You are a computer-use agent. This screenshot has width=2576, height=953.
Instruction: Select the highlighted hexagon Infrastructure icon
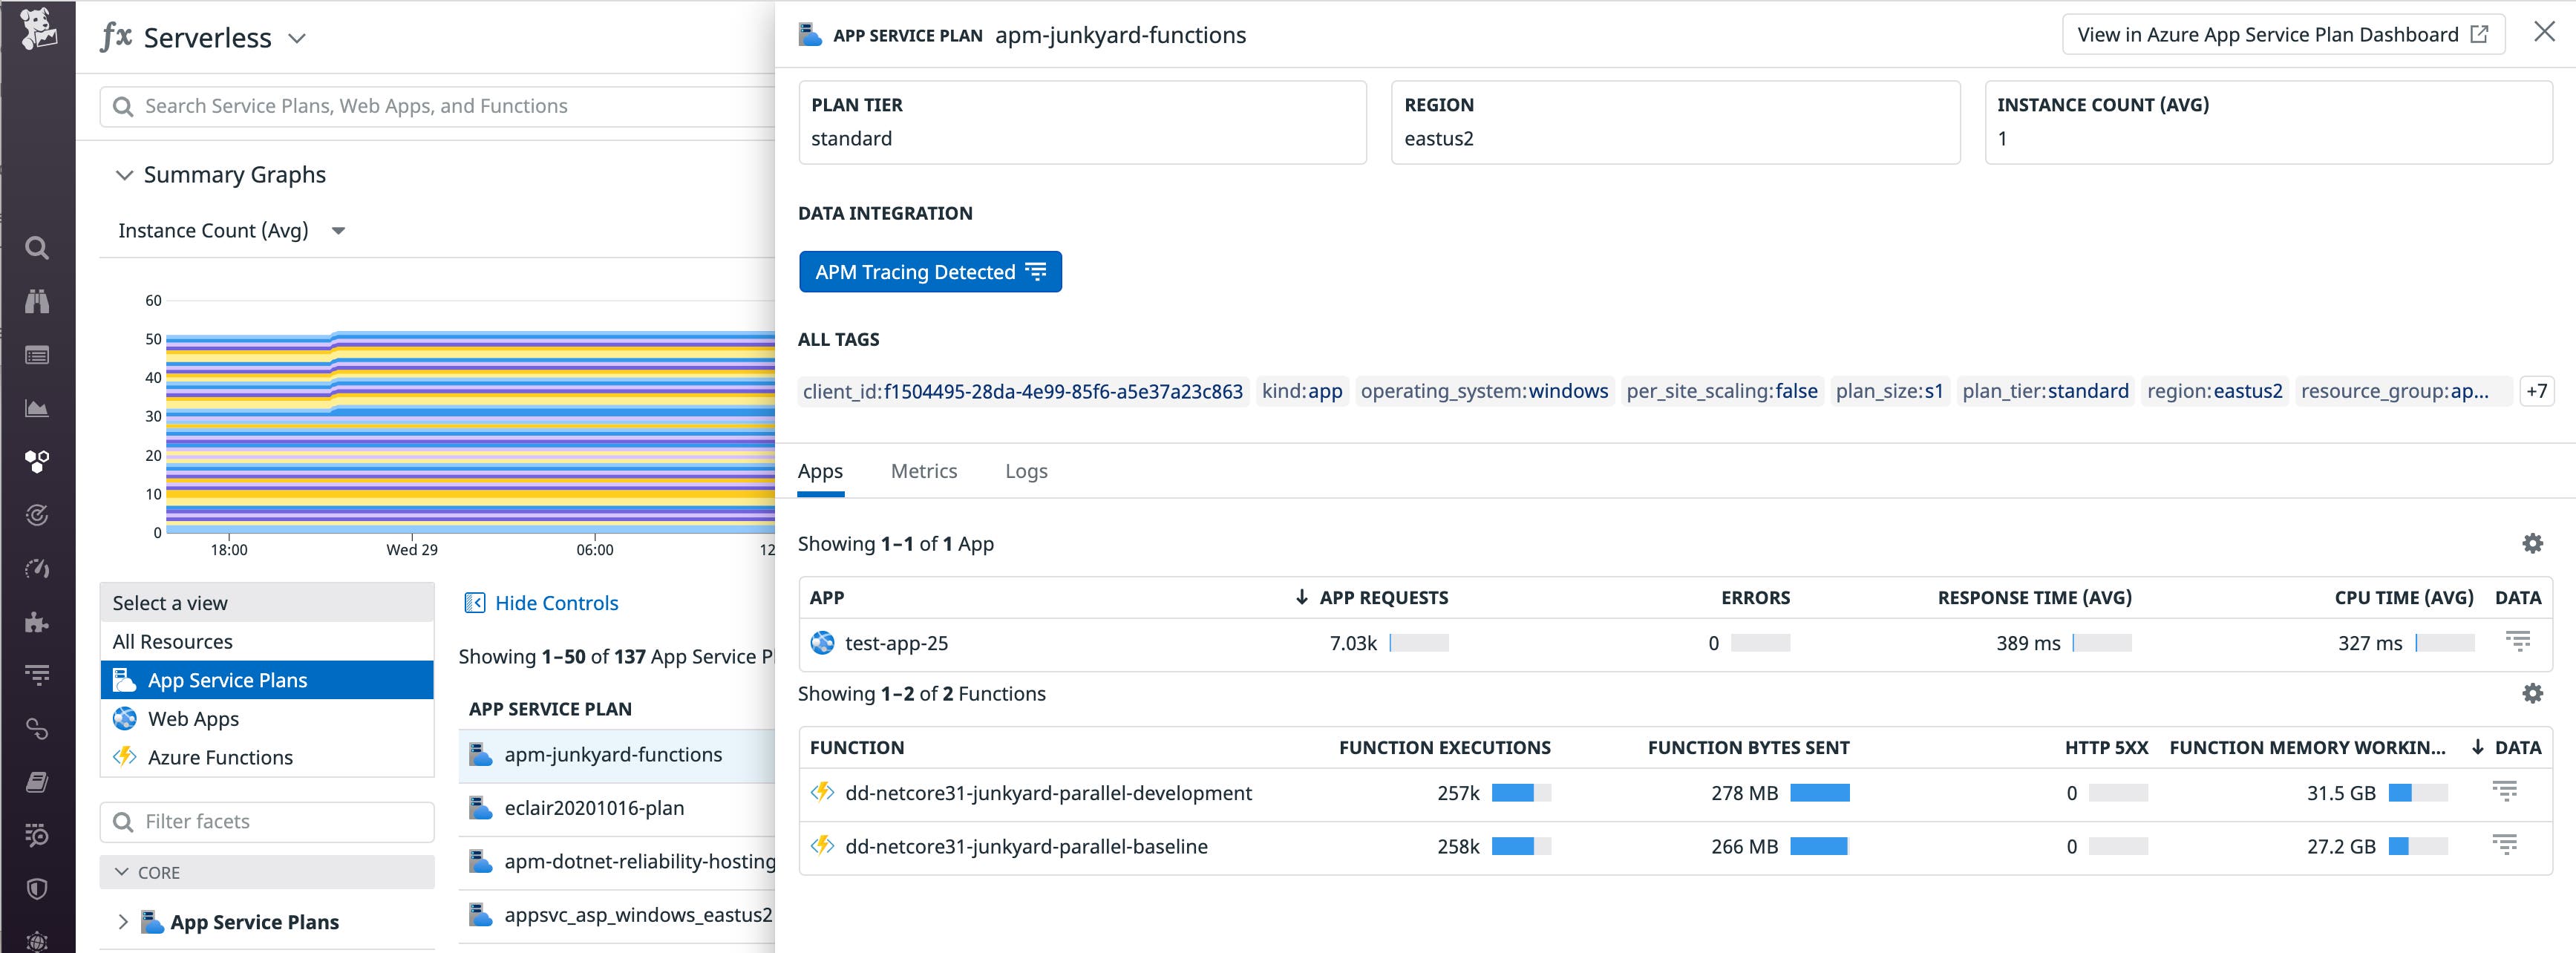pyautogui.click(x=37, y=461)
